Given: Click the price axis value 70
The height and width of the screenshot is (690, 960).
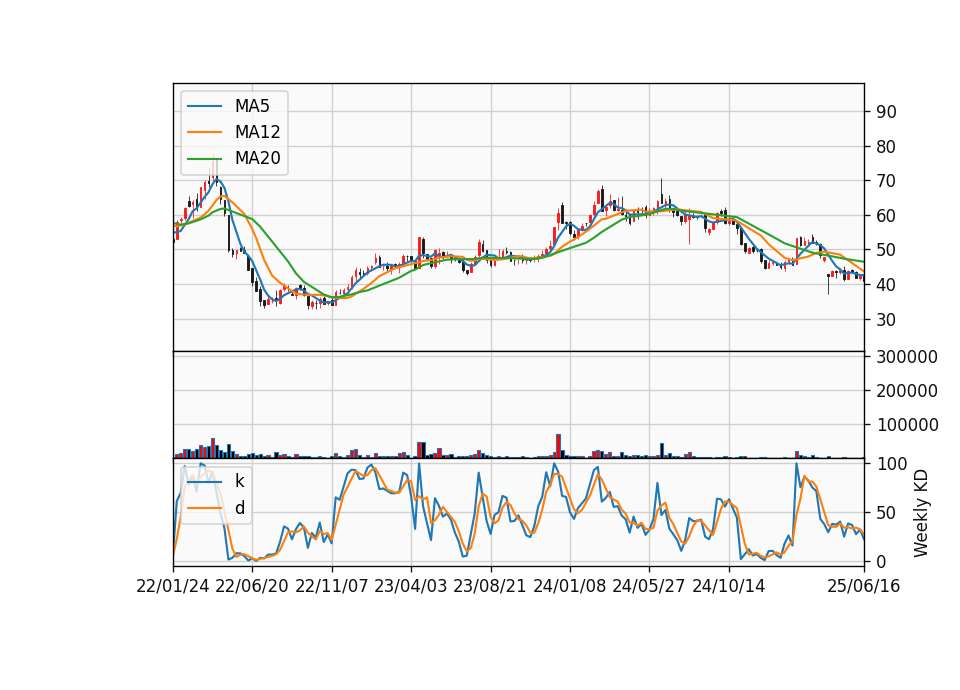Looking at the screenshot, I should click(886, 181).
